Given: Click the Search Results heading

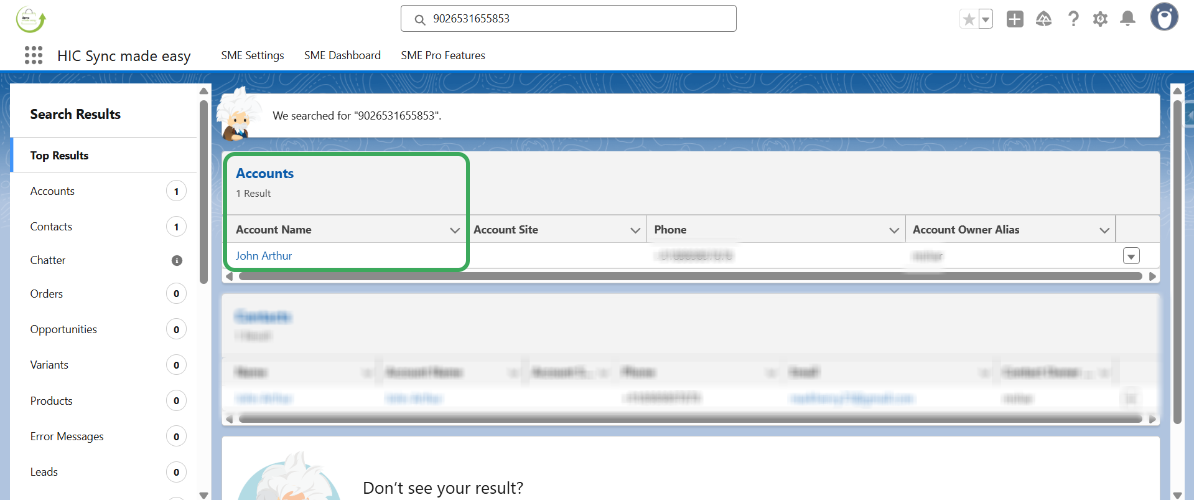Looking at the screenshot, I should tap(75, 114).
